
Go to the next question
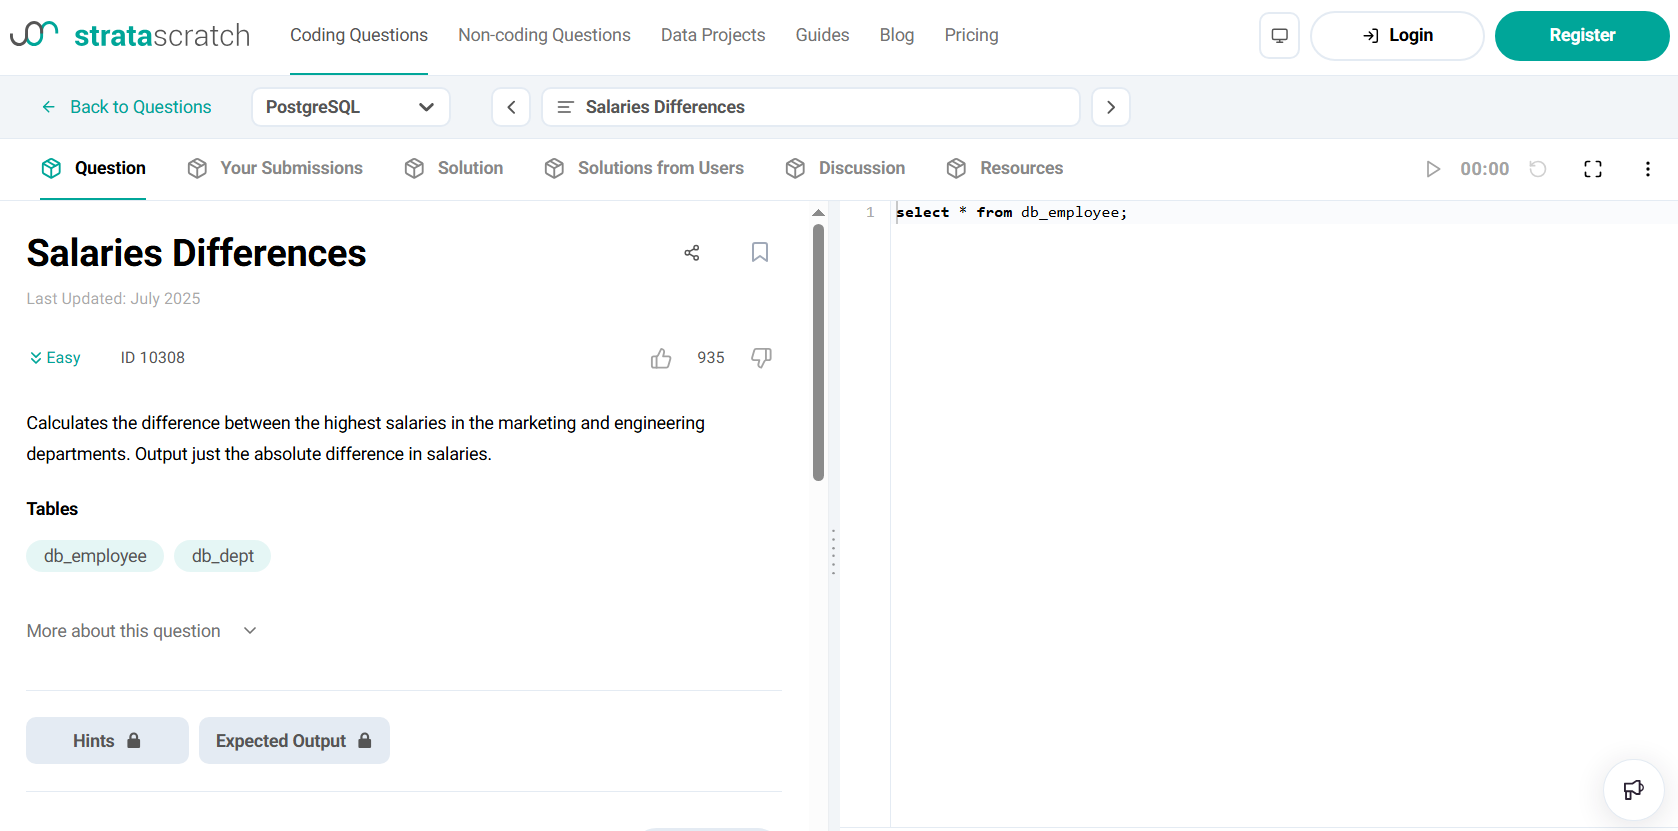1110,107
